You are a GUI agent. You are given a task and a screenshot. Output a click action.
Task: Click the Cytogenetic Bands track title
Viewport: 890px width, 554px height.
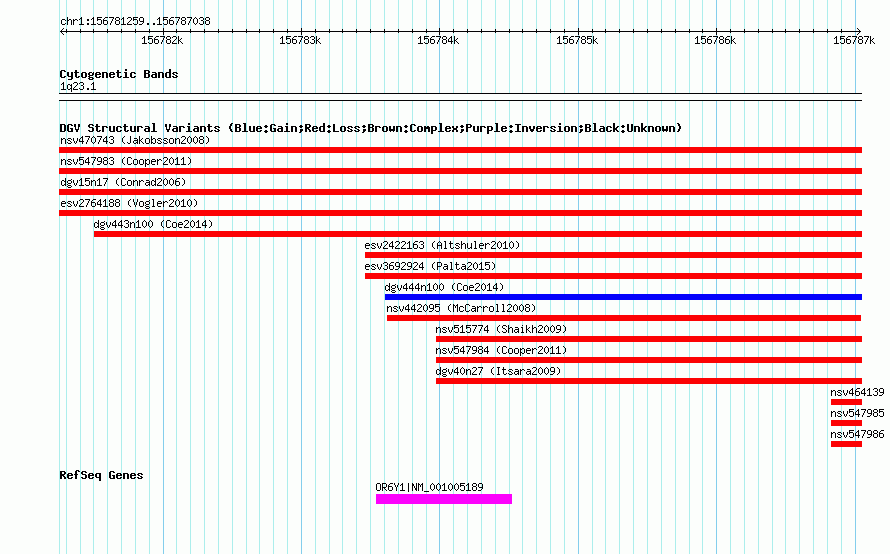119,74
